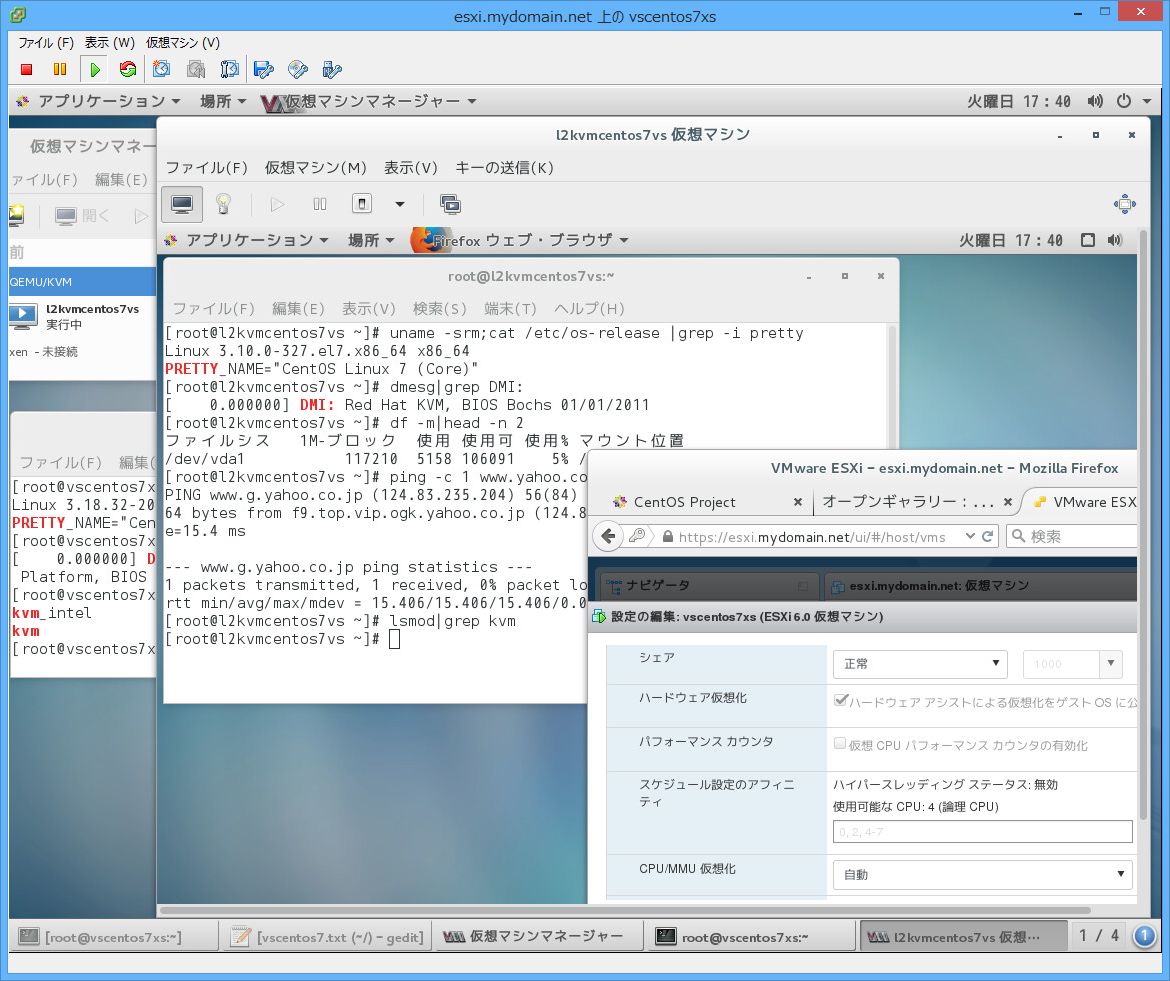
Task: Click the reset VM icon with circular arrows
Action: coord(128,69)
